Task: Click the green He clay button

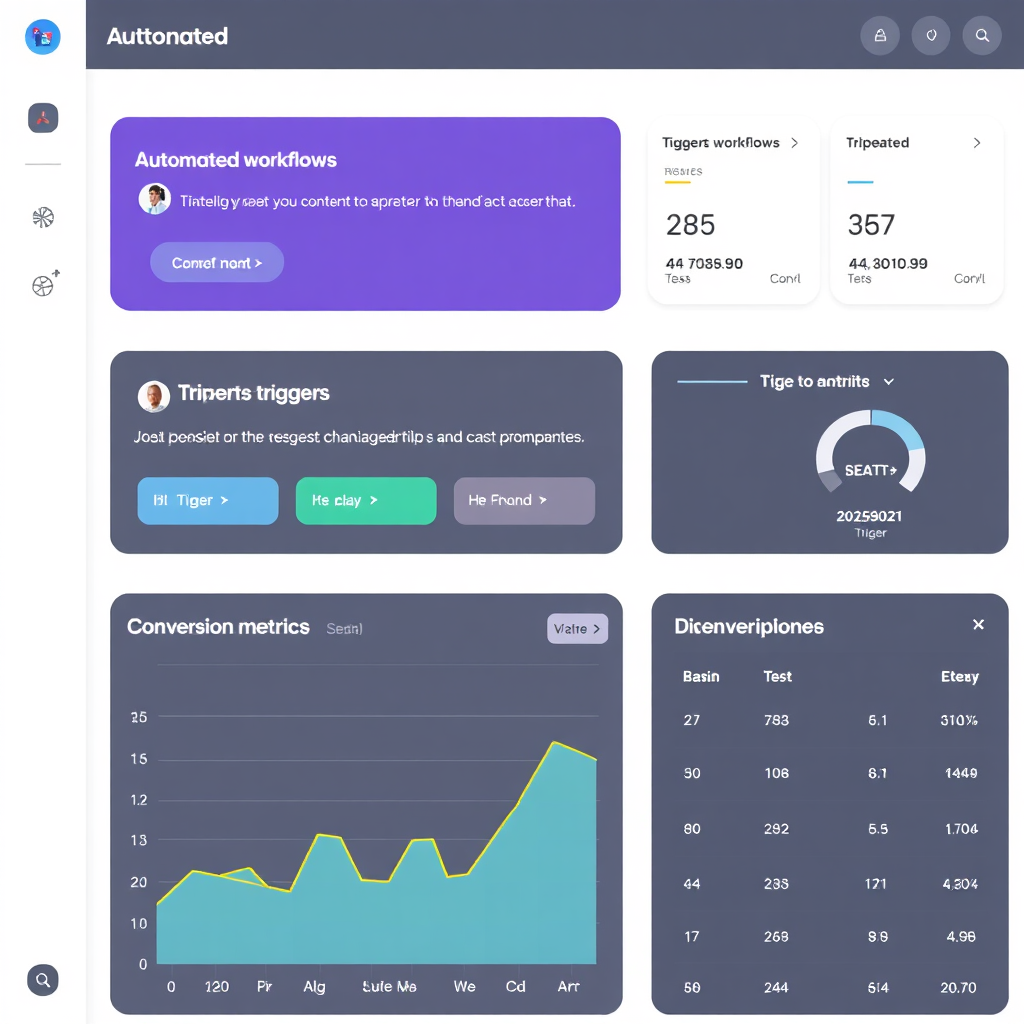Action: (x=366, y=501)
